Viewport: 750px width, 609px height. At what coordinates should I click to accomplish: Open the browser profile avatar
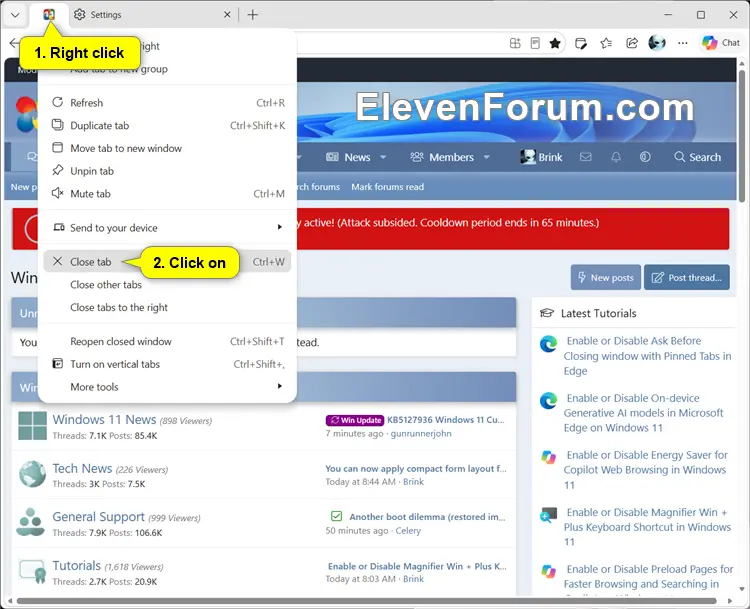[x=657, y=43]
